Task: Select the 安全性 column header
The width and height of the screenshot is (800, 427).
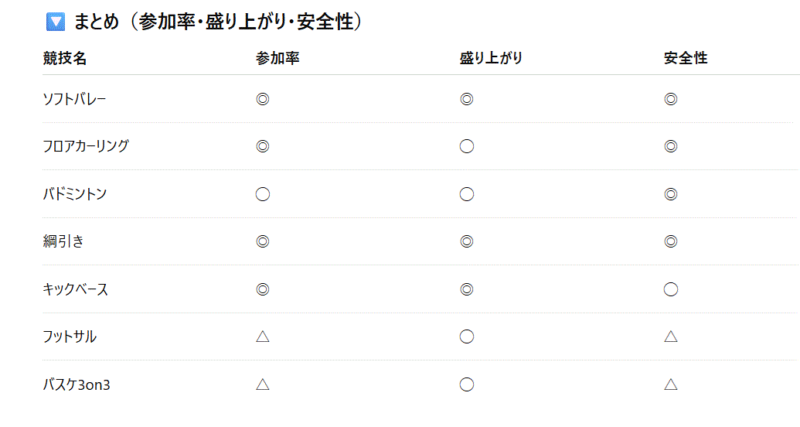Action: 686,58
